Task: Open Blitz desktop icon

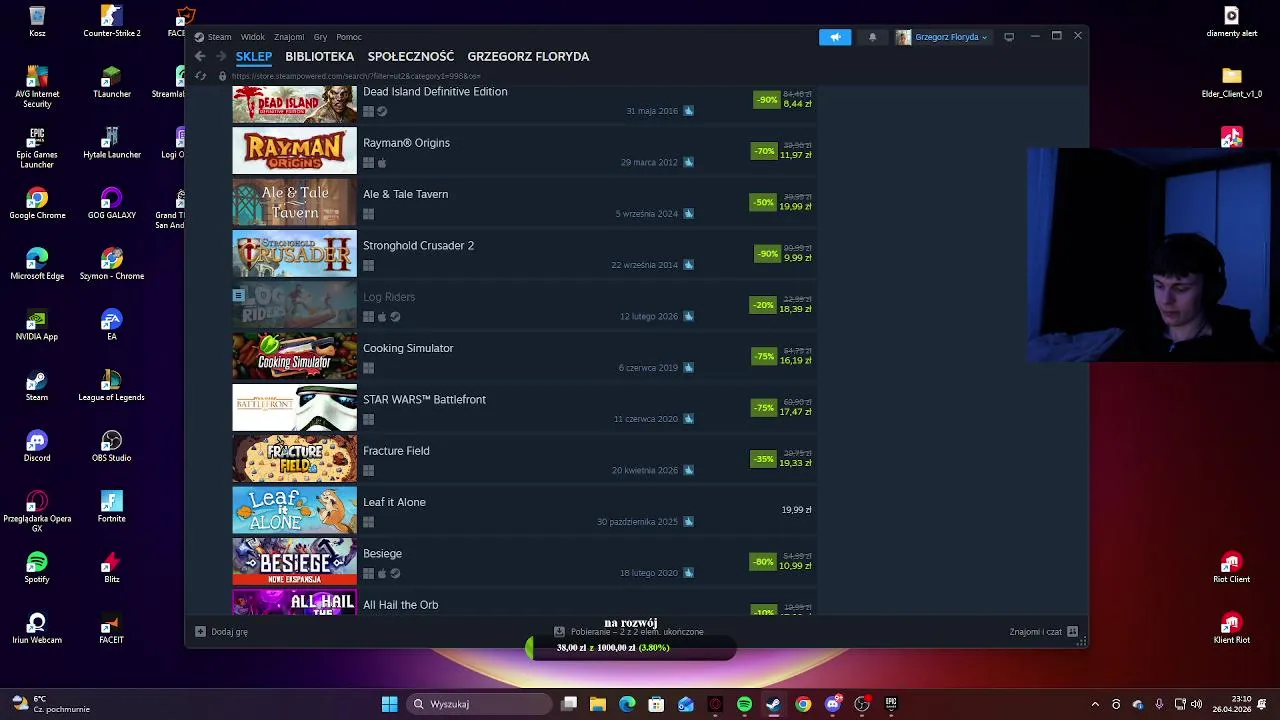Action: (111, 568)
